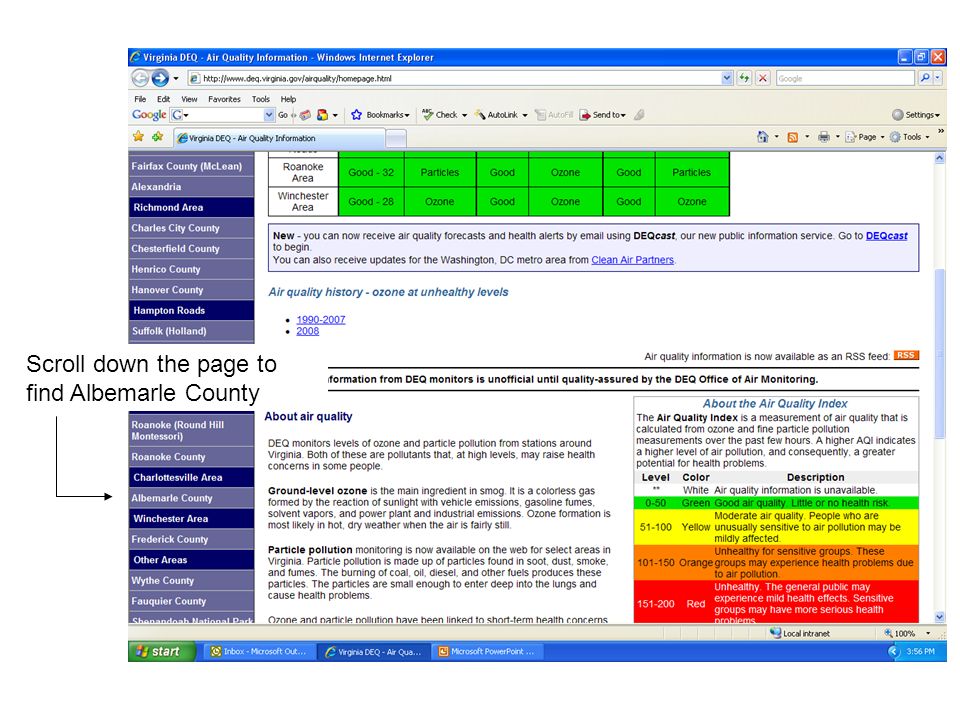Click the AutoFill toolbar button
Viewport: 960px width, 720px height.
(554, 114)
